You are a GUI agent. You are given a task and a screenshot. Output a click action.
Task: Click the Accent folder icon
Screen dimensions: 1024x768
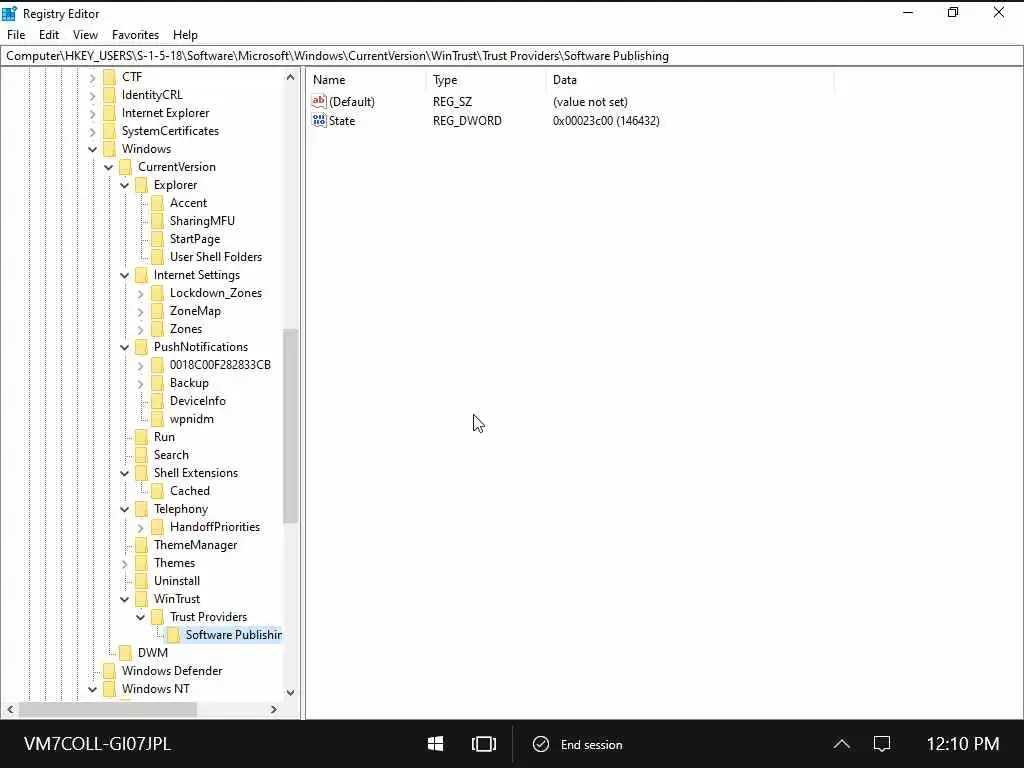[x=157, y=203]
